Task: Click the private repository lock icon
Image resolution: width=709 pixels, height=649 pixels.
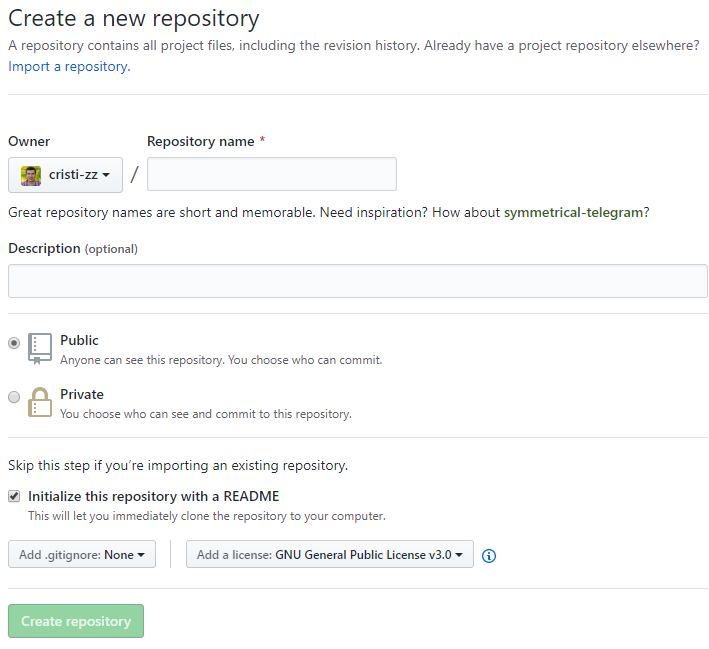Action: click(x=39, y=402)
